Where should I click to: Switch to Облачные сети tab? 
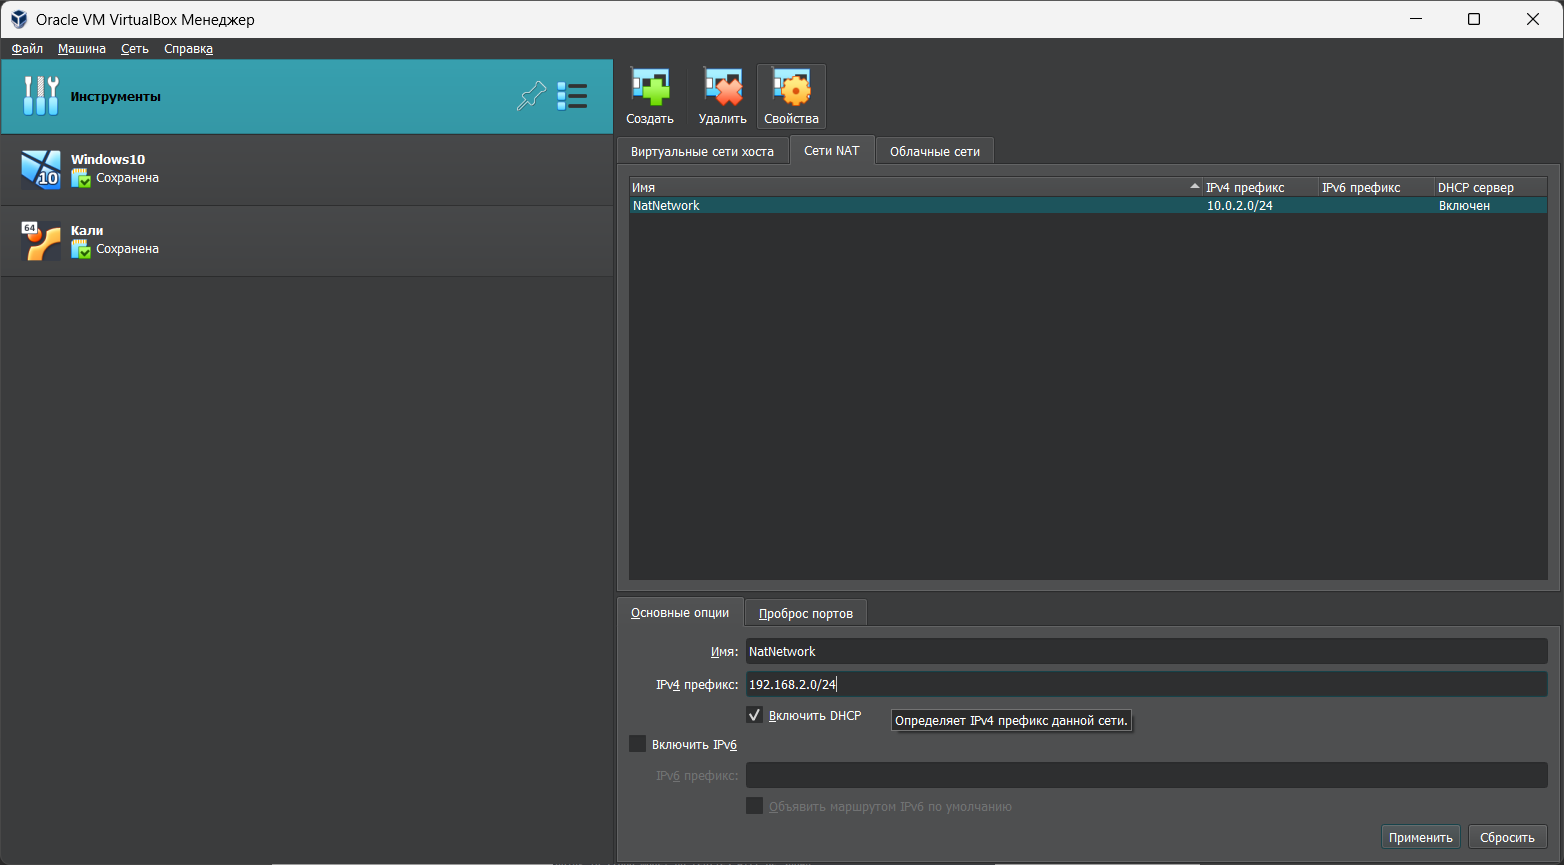[x=935, y=151]
